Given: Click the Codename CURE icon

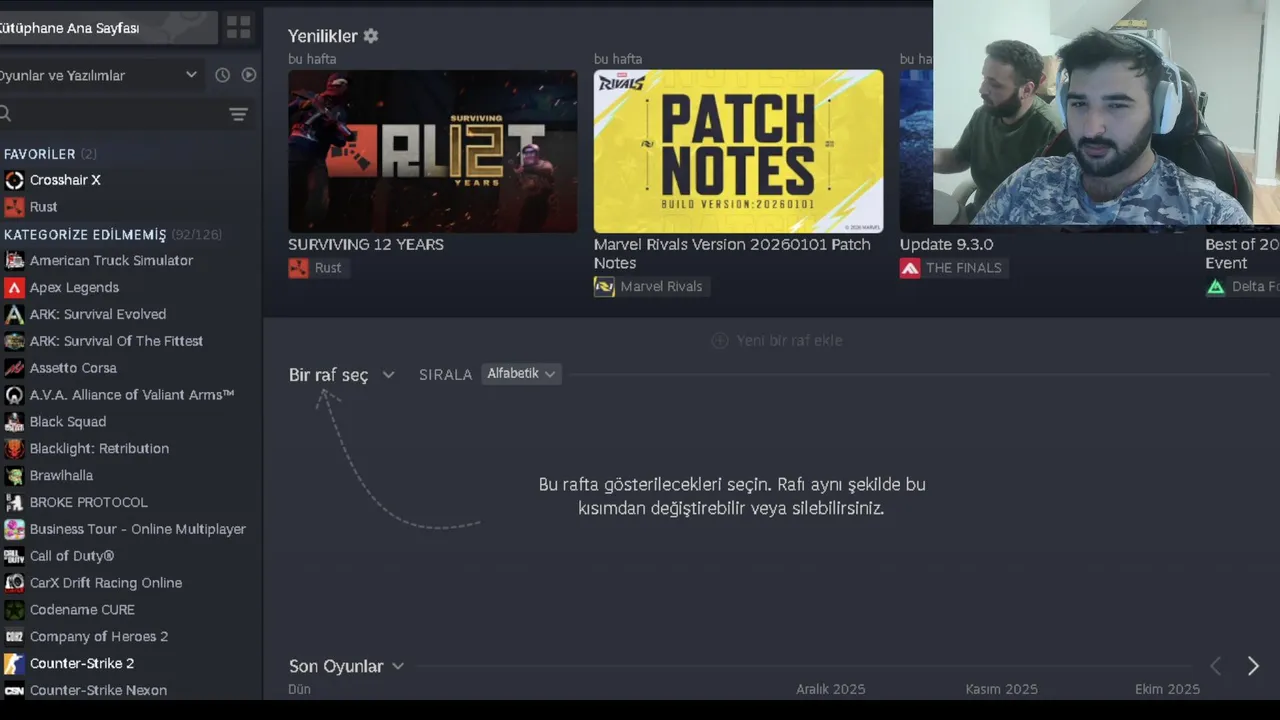Looking at the screenshot, I should coord(14,610).
